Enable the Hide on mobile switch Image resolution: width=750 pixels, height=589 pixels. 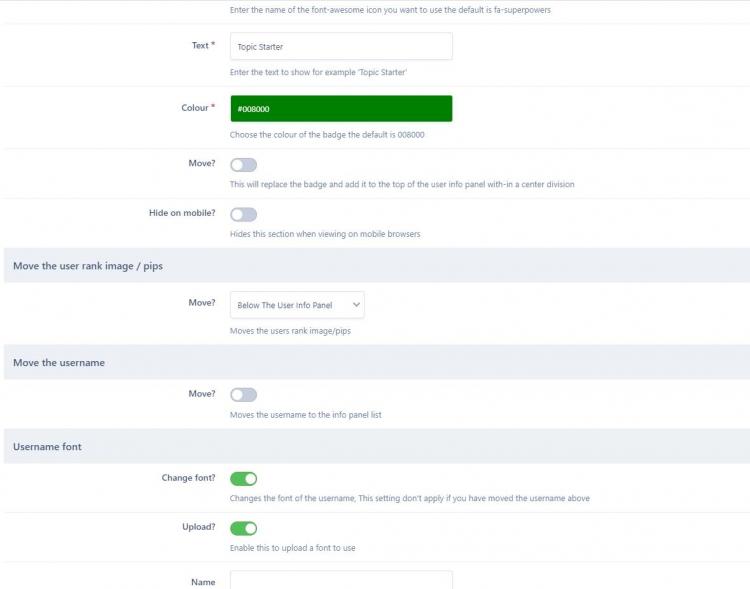click(243, 215)
